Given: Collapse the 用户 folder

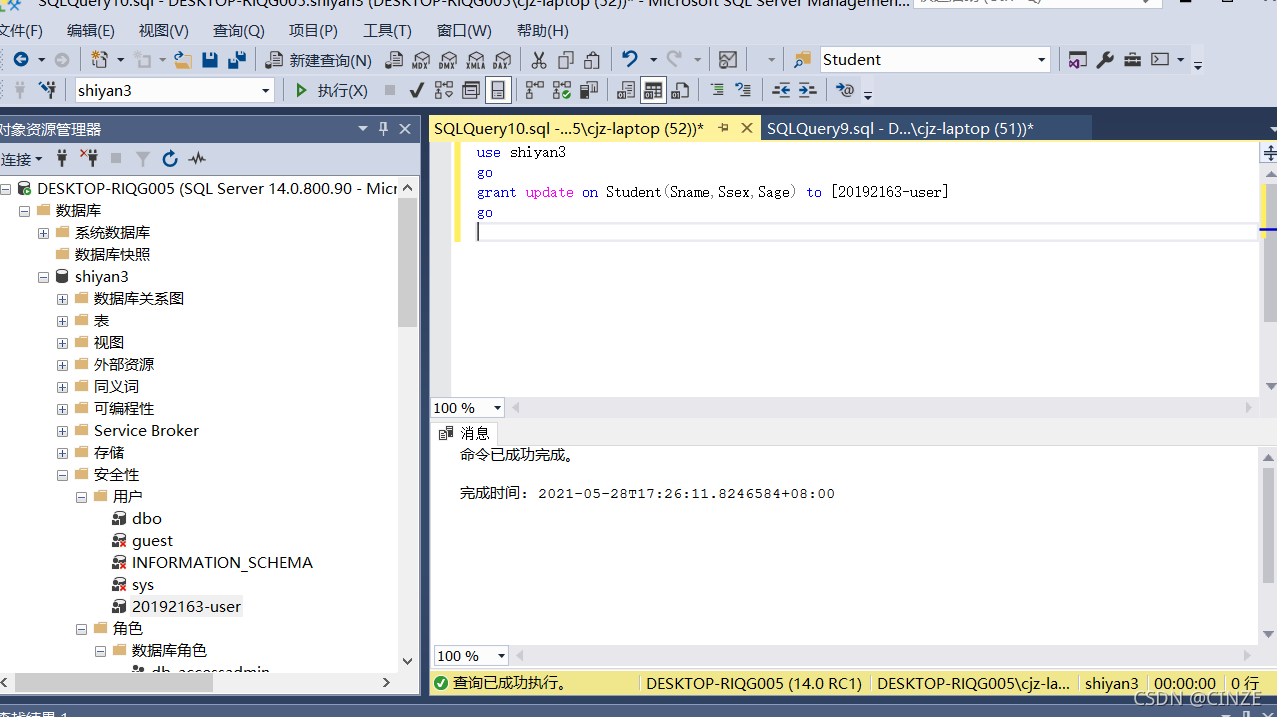Looking at the screenshot, I should [81, 497].
